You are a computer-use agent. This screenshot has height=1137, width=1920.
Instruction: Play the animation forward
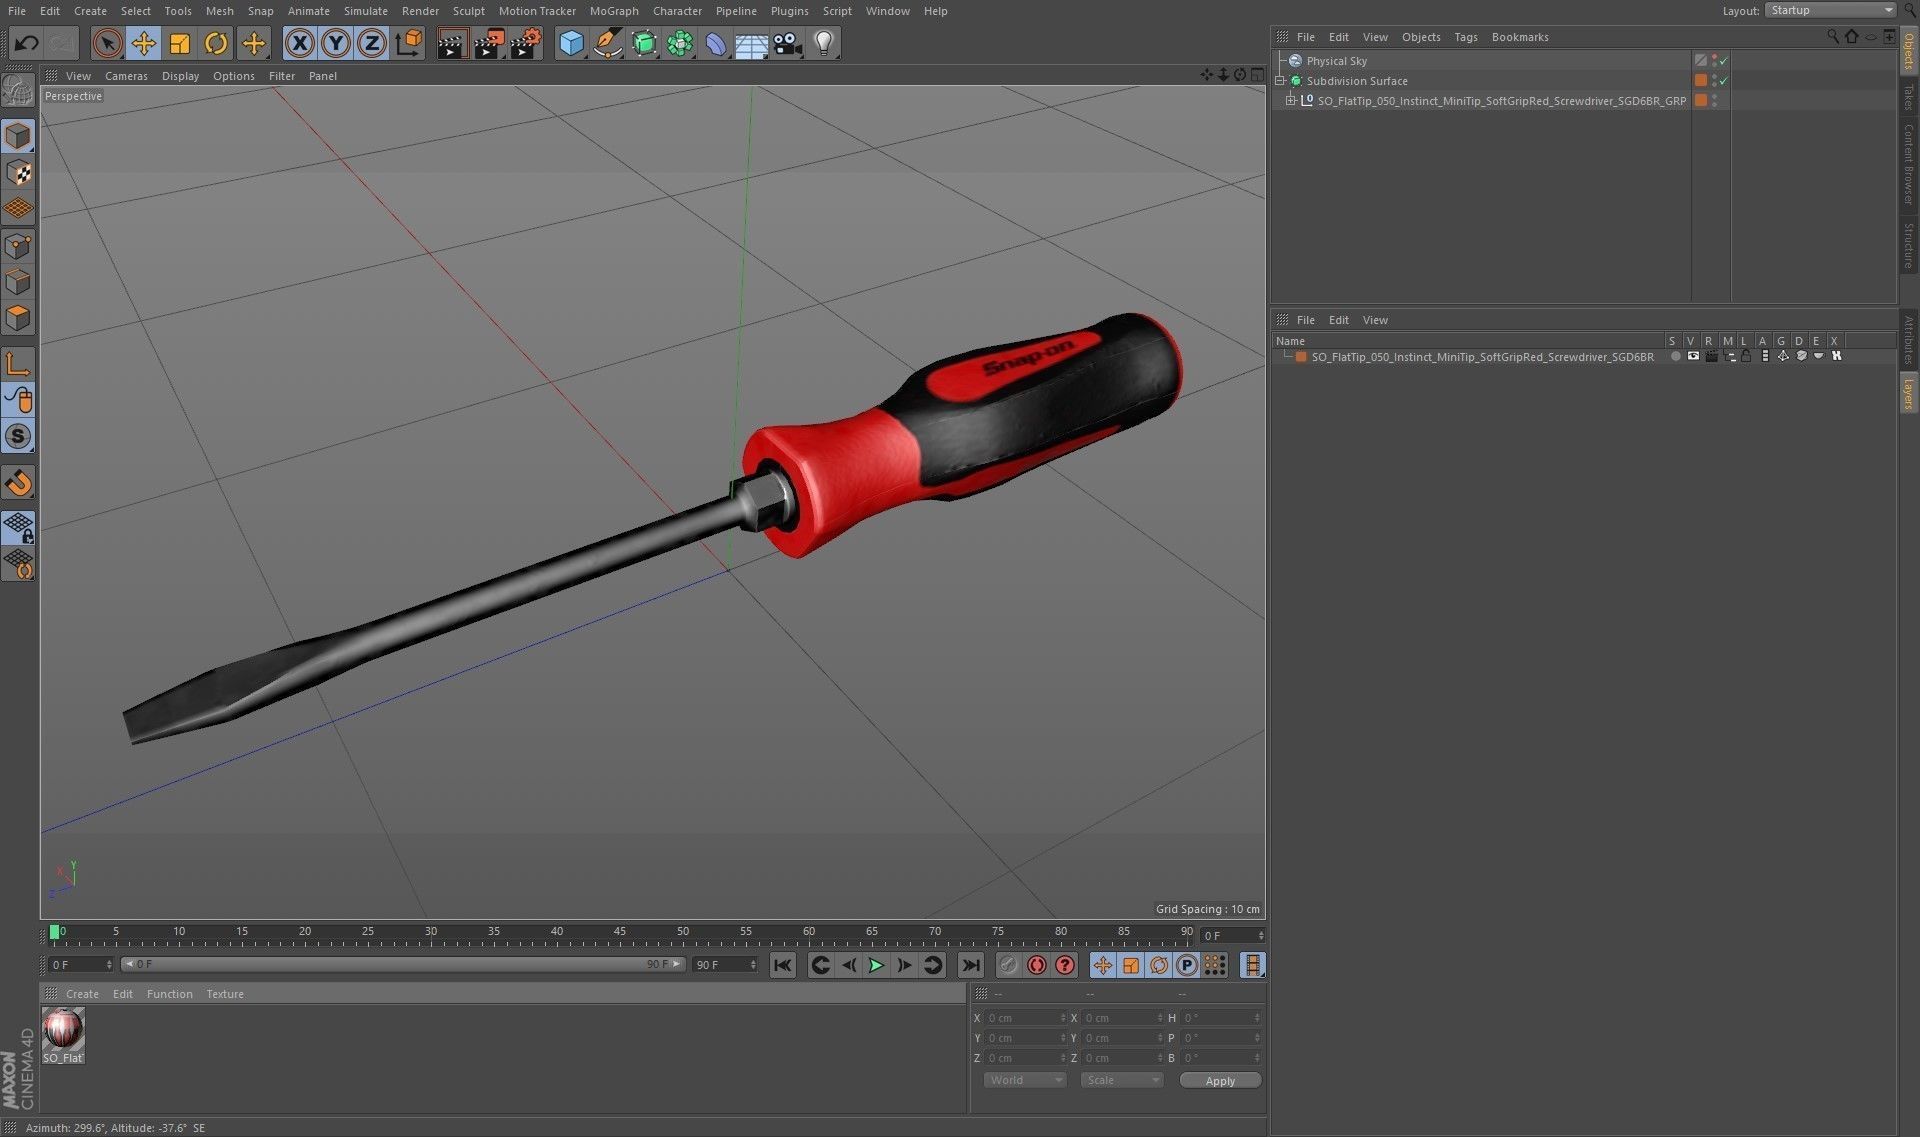pyautogui.click(x=876, y=965)
